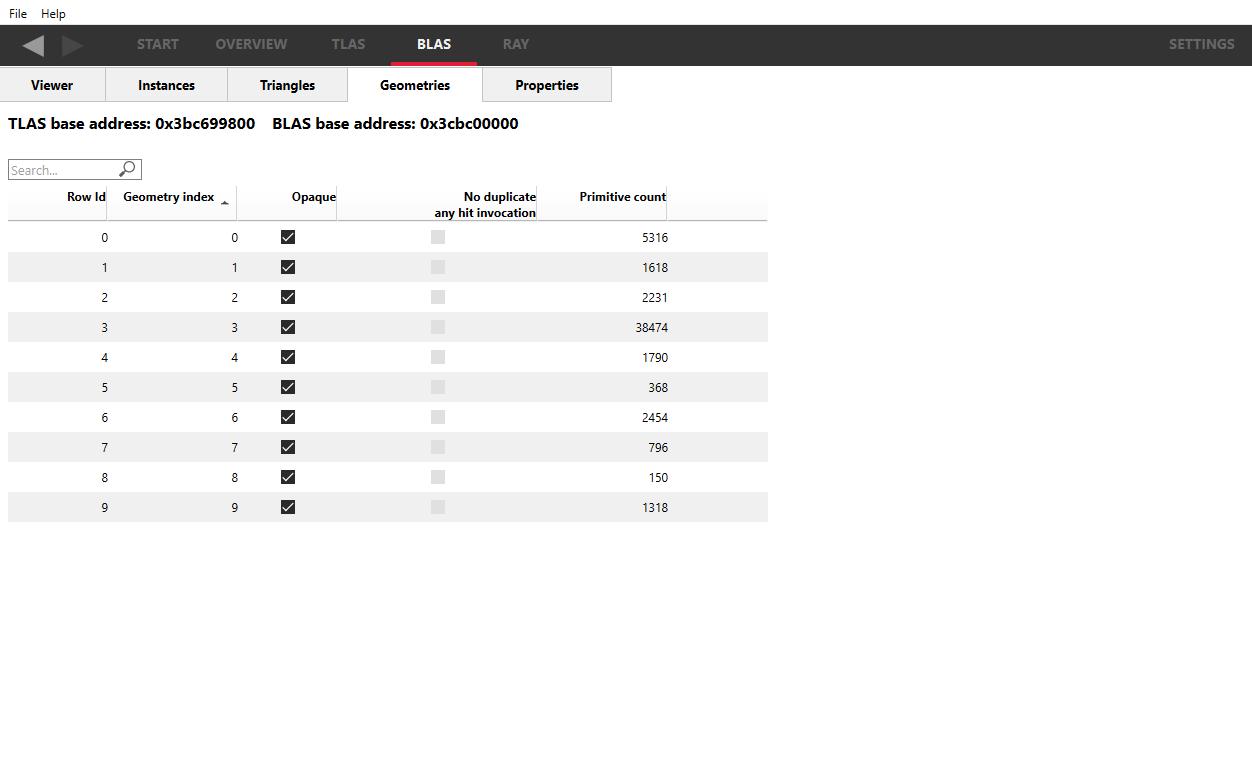Click the back navigation arrow icon
The width and height of the screenshot is (1252, 774).
point(33,45)
